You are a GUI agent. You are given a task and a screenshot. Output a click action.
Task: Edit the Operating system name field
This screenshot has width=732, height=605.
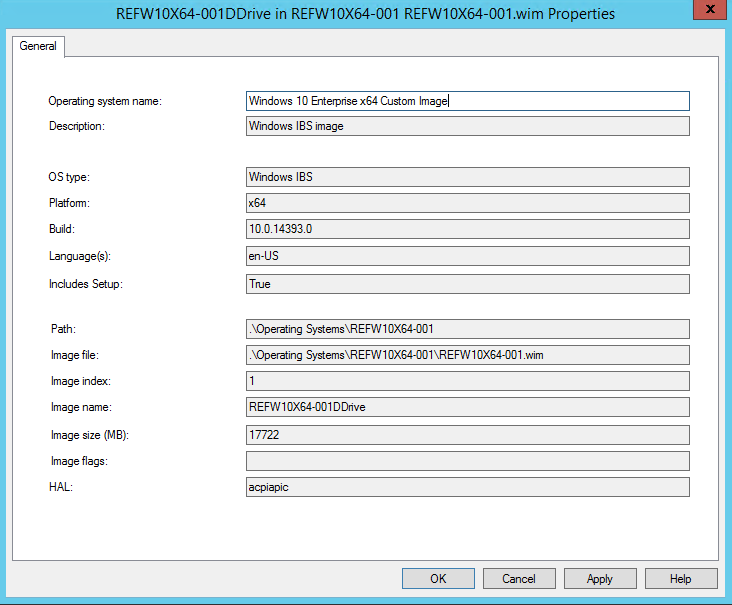[x=467, y=101]
